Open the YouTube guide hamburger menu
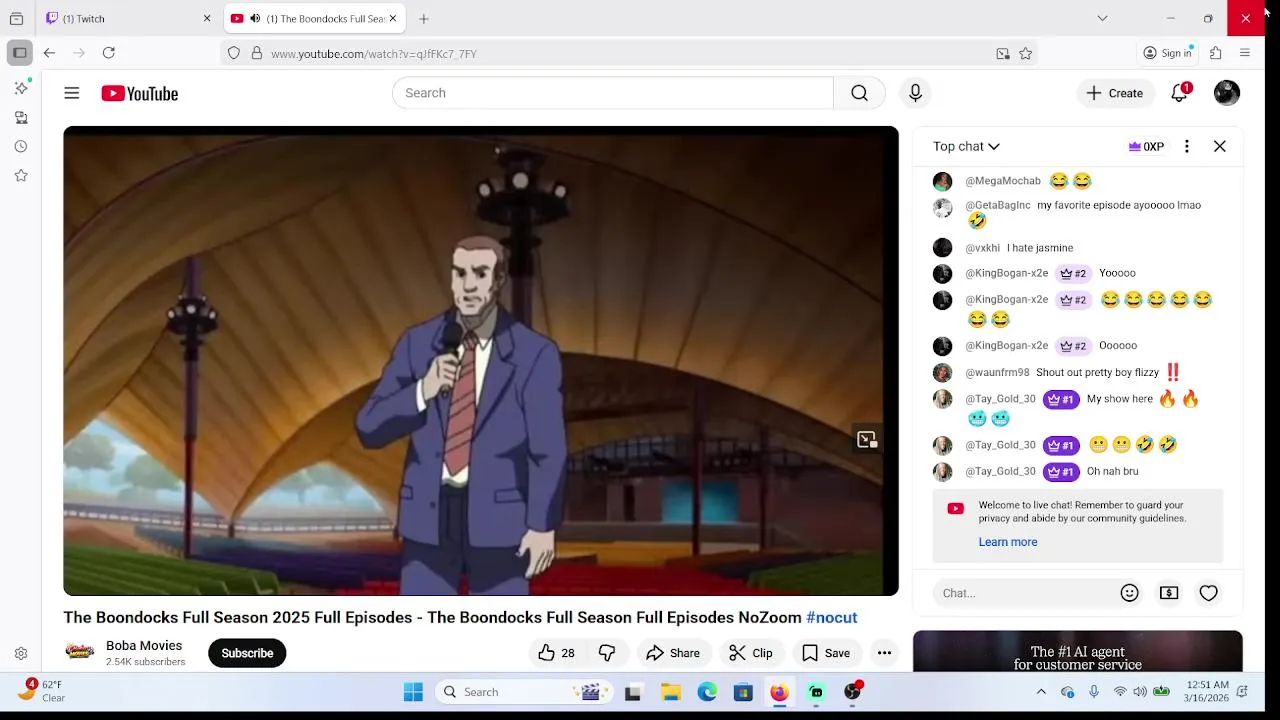This screenshot has height=720, width=1280. [72, 93]
